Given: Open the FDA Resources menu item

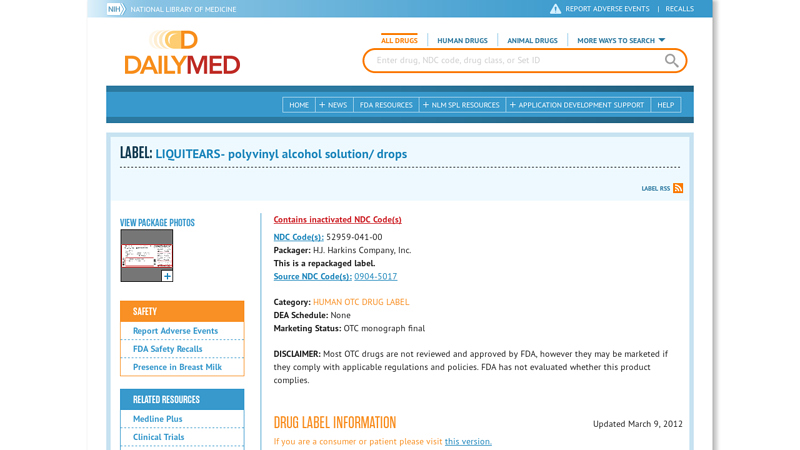Looking at the screenshot, I should pyautogui.click(x=386, y=105).
